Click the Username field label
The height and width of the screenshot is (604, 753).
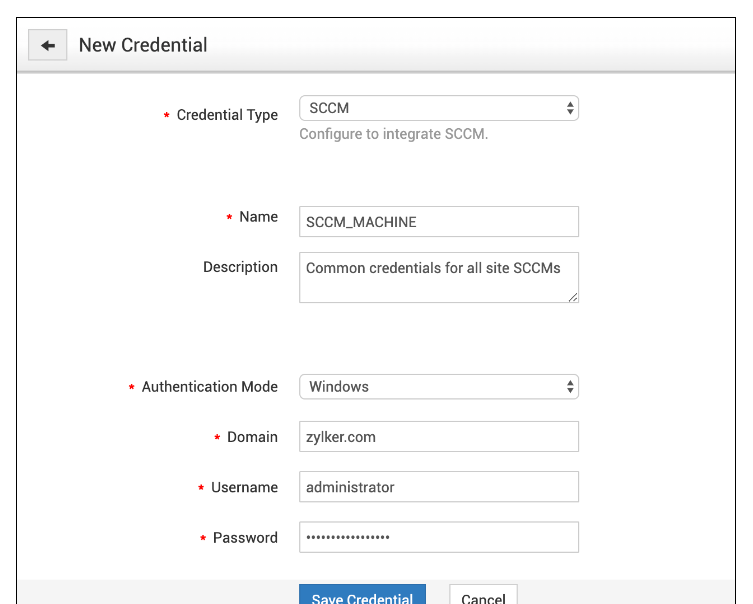pos(244,487)
